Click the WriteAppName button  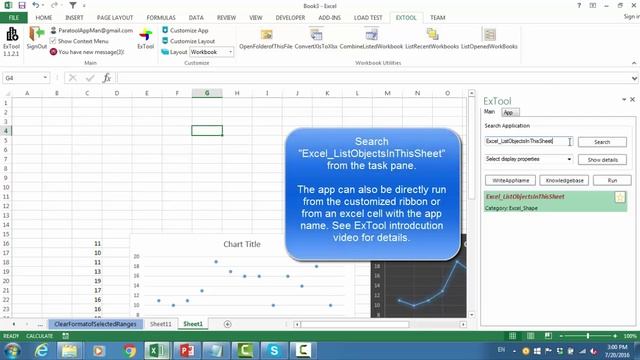[x=510, y=180]
